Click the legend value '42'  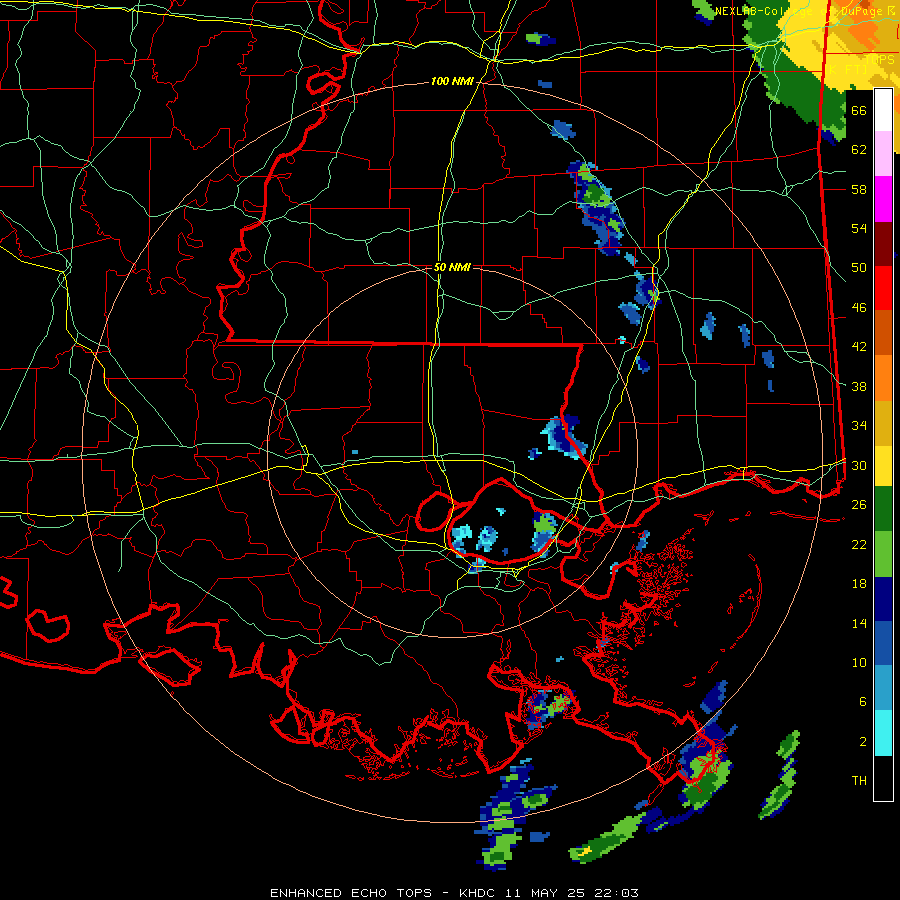[859, 347]
